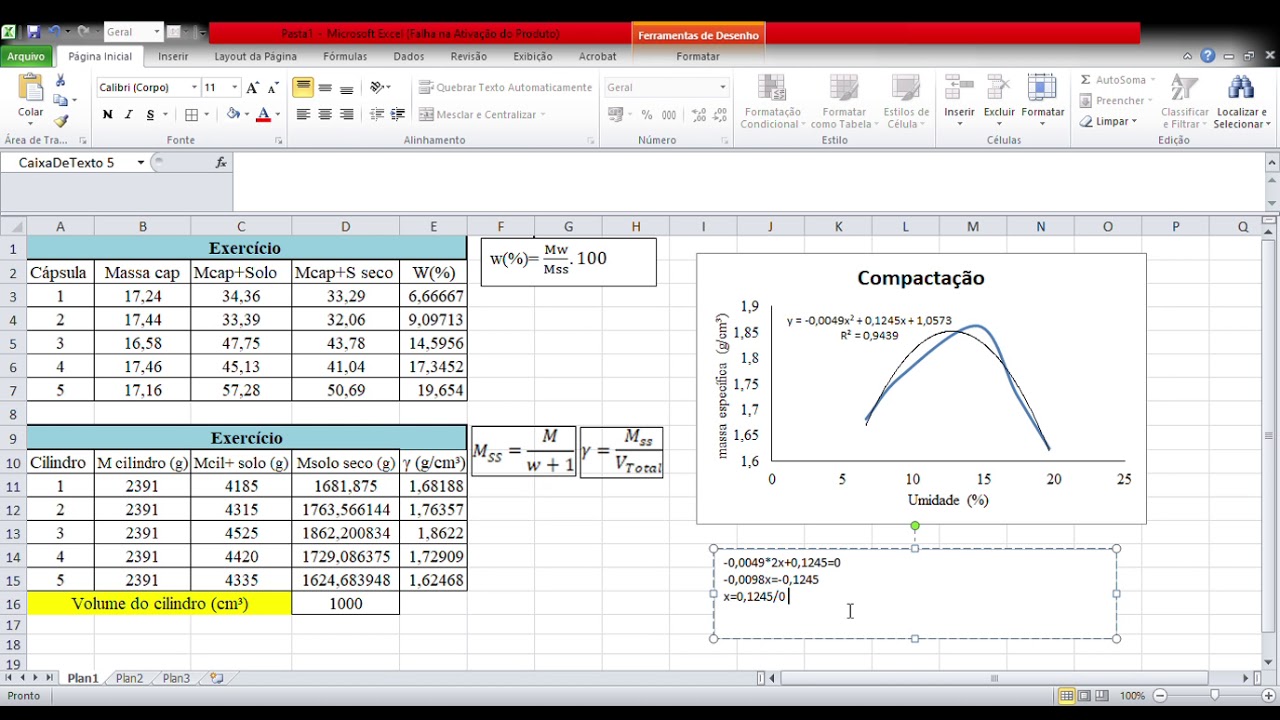Switch to the Inserir tab
Viewport: 1280px width, 720px height.
click(x=173, y=57)
